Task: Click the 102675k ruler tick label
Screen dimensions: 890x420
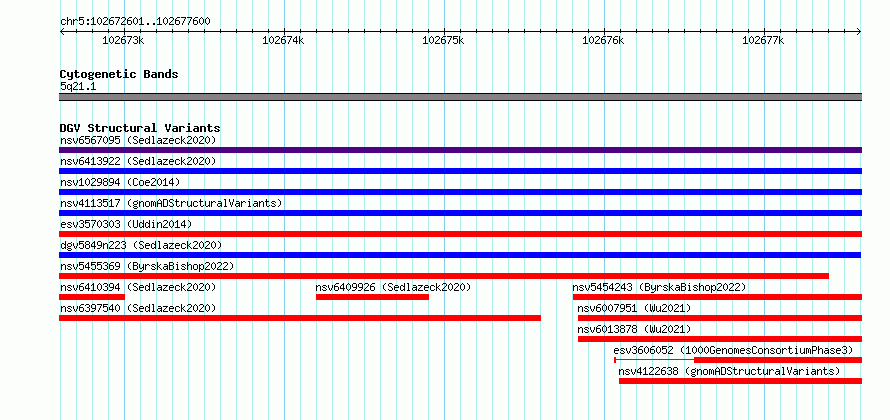Action: pos(443,40)
